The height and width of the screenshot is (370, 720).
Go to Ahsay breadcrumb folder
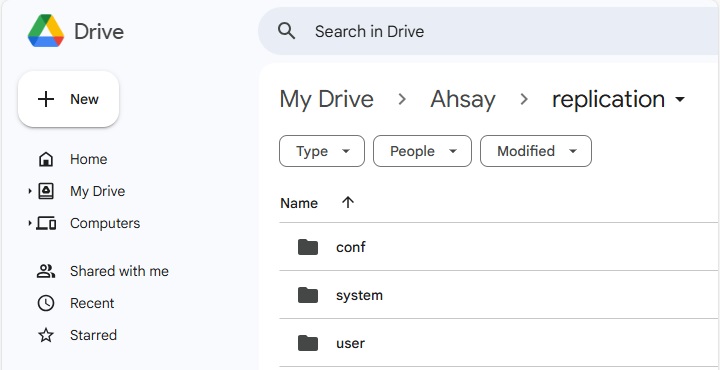tap(463, 99)
